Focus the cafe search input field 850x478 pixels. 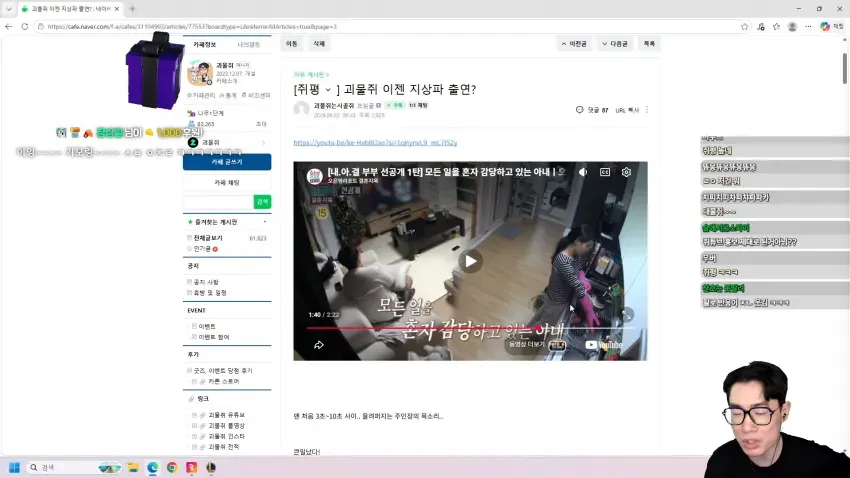coord(218,202)
